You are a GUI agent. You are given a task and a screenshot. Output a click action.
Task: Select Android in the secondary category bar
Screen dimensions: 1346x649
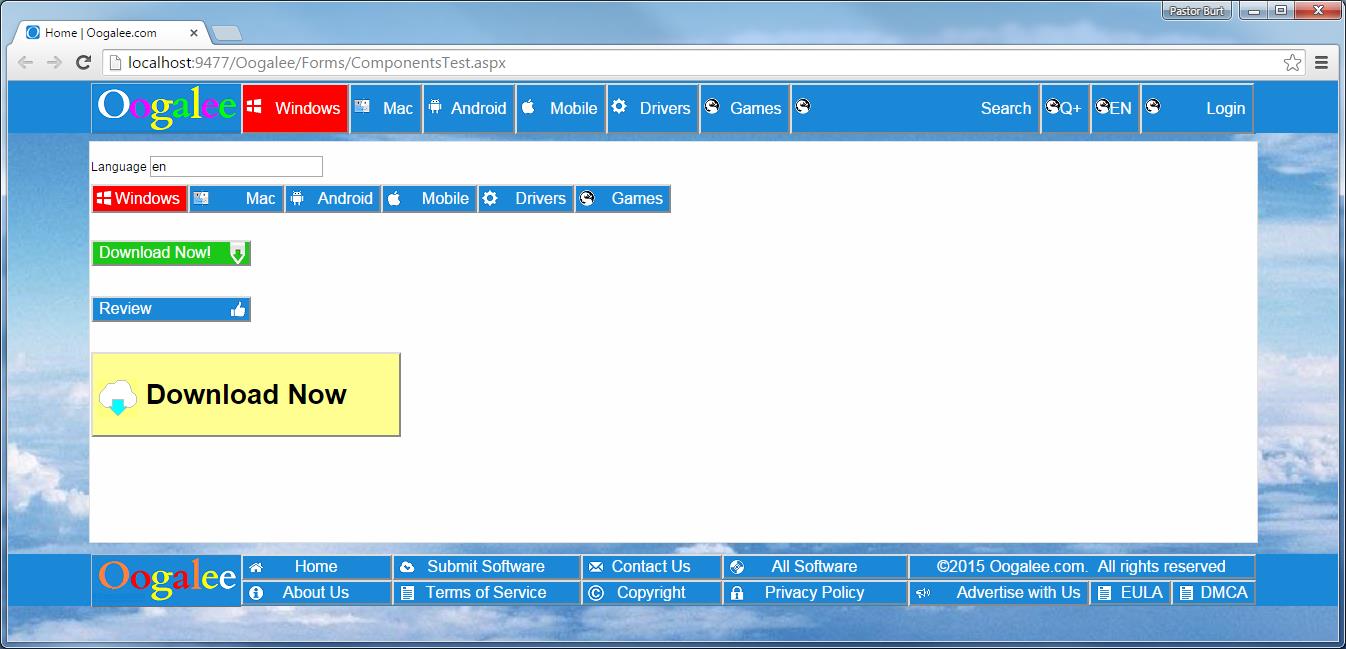click(x=333, y=198)
